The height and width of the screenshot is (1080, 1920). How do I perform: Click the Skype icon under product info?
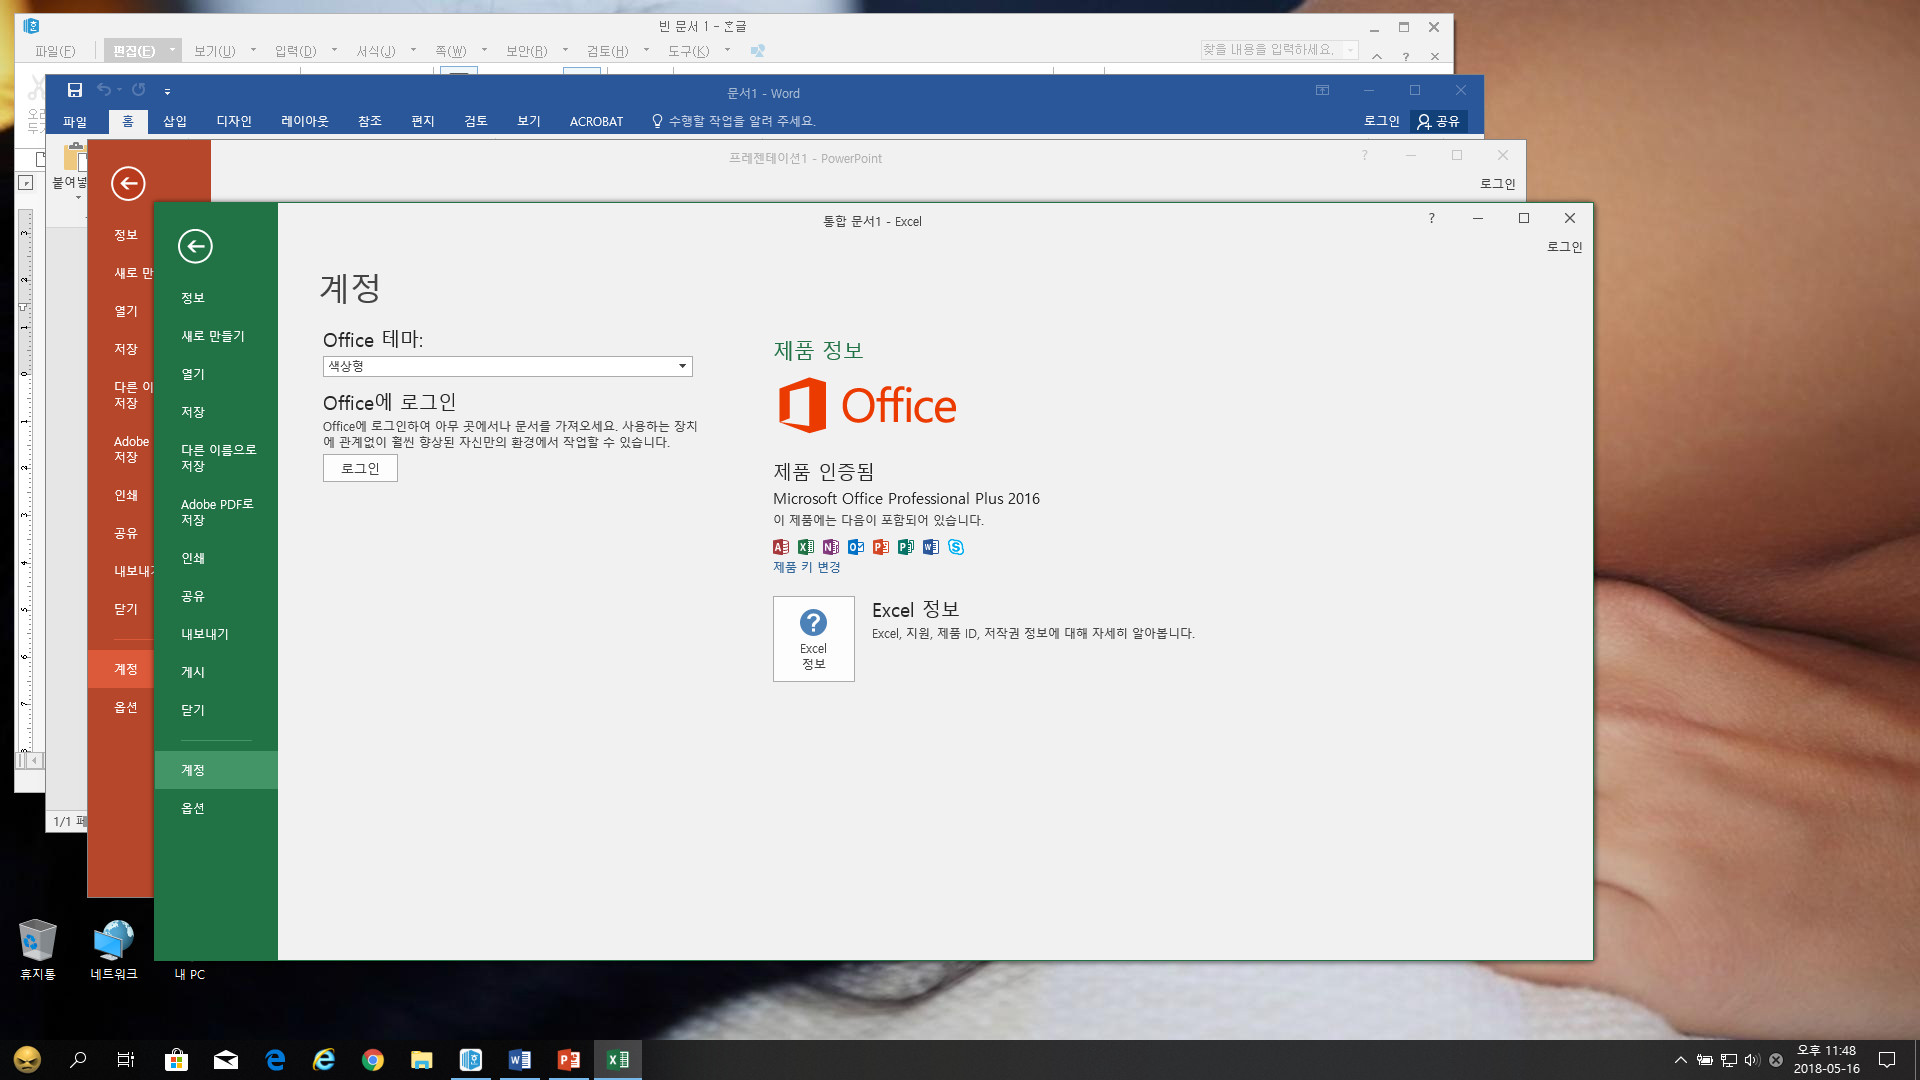[x=956, y=547]
